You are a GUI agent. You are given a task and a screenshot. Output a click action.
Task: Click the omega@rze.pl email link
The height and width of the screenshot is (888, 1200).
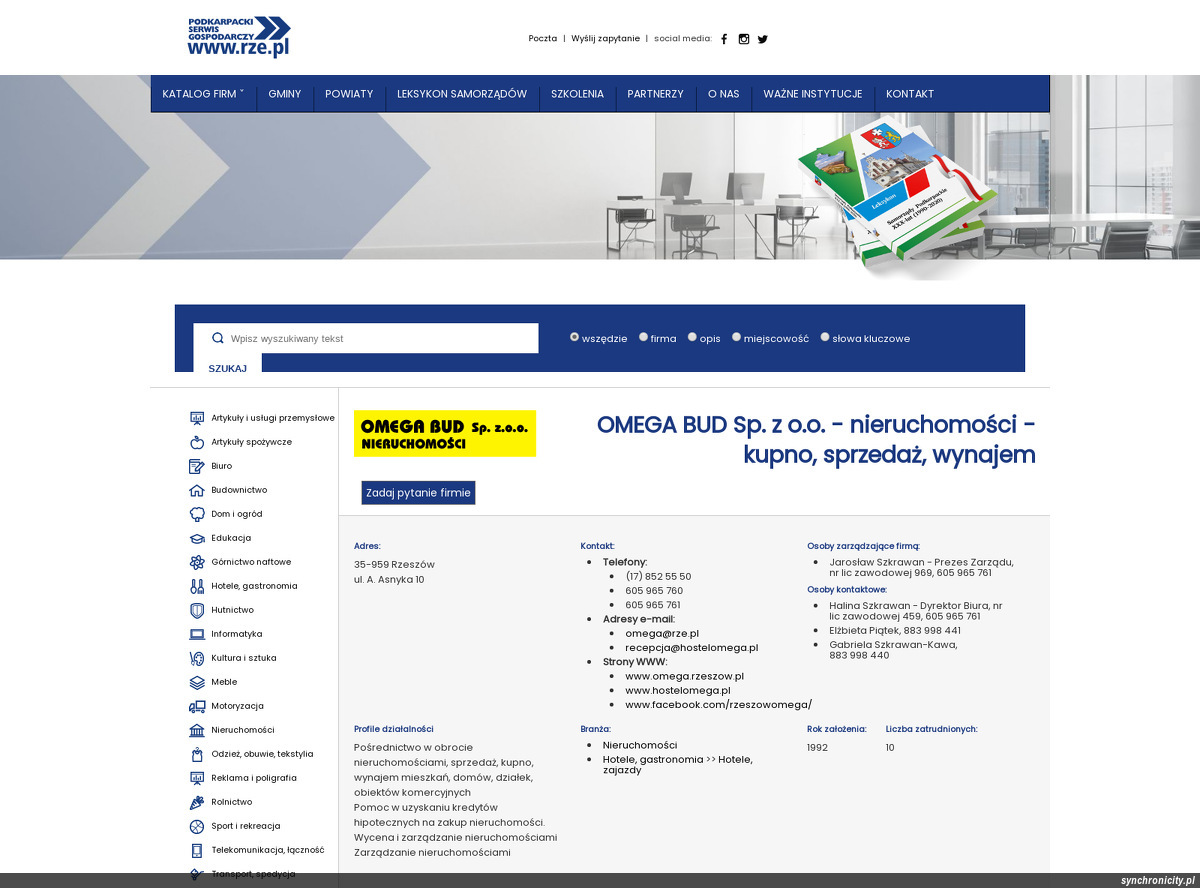661,633
